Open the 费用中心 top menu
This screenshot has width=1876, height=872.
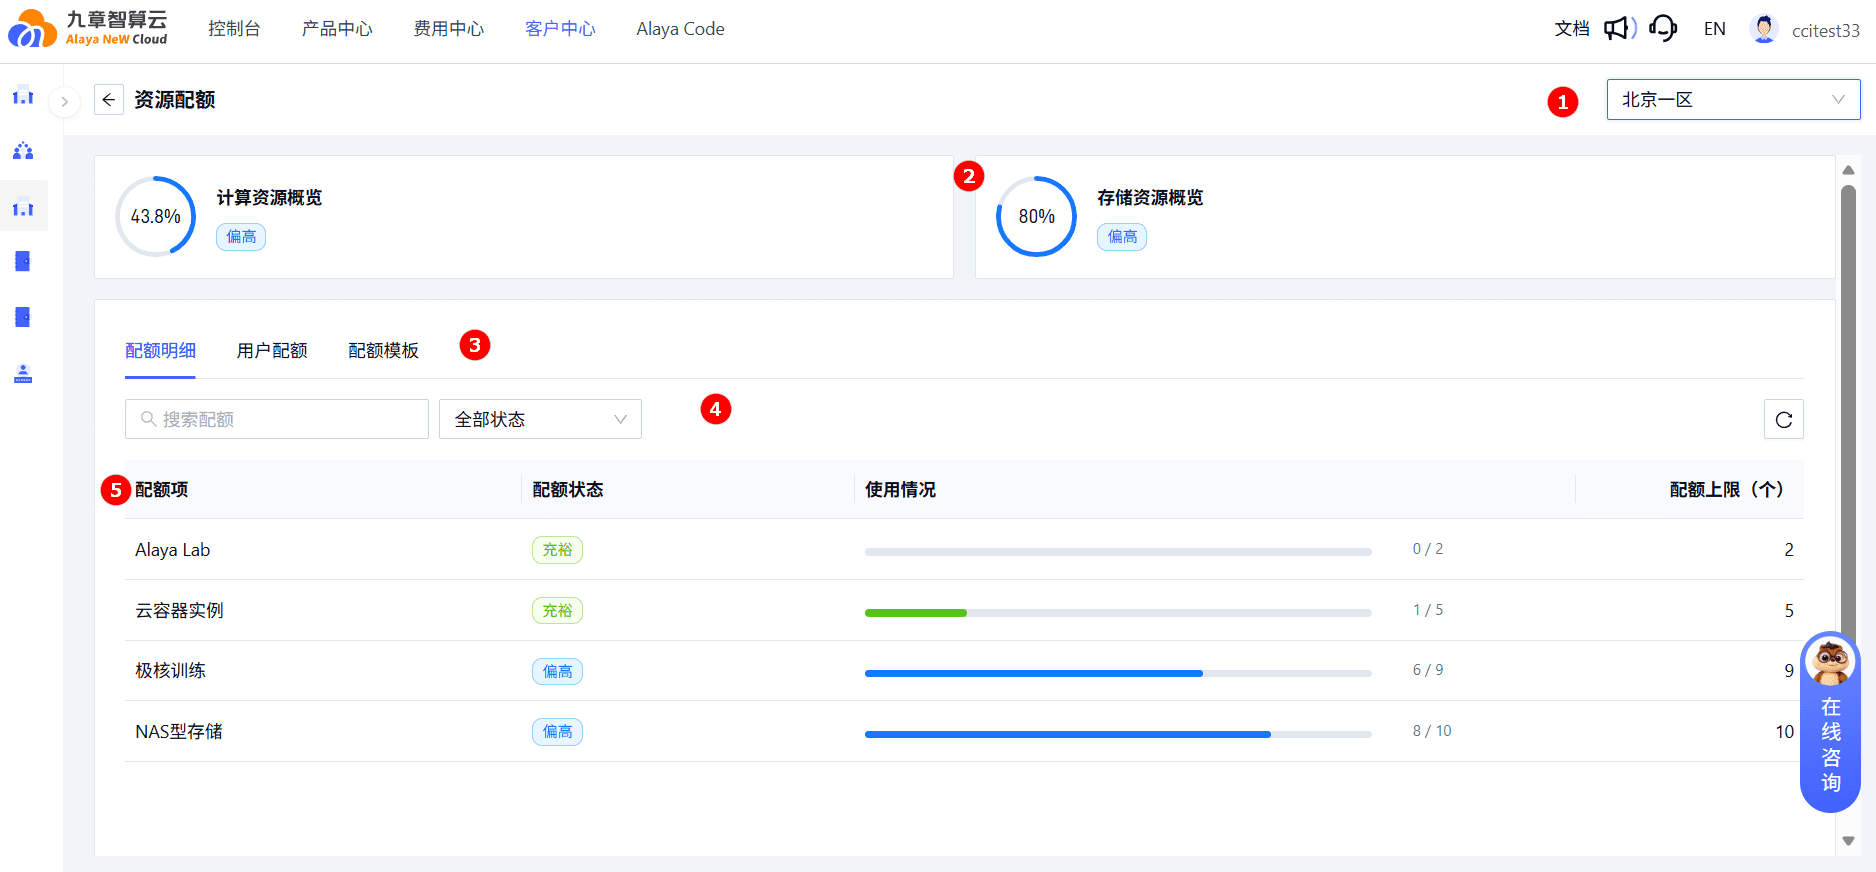click(449, 29)
